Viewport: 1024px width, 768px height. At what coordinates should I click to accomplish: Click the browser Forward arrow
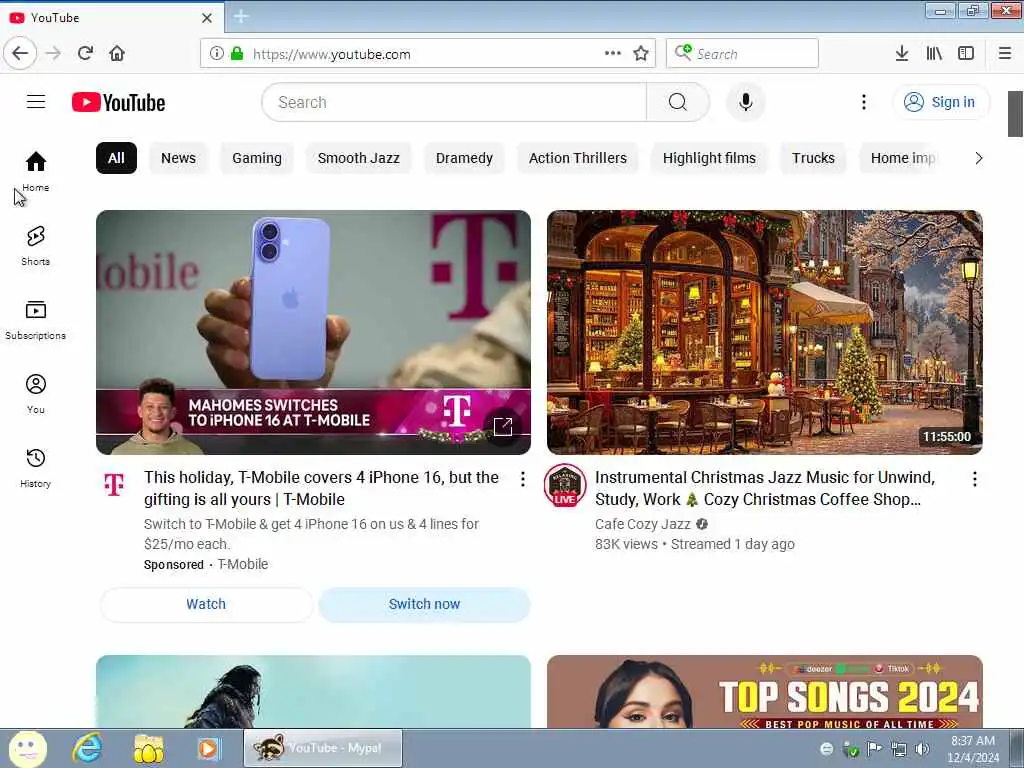54,53
